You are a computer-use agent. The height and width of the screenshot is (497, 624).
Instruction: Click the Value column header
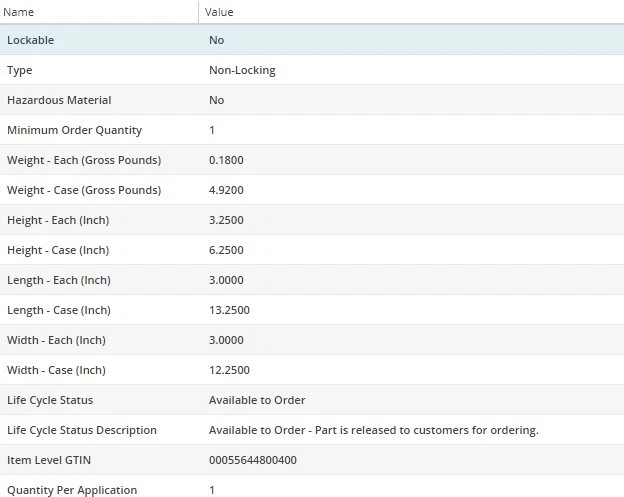click(219, 12)
